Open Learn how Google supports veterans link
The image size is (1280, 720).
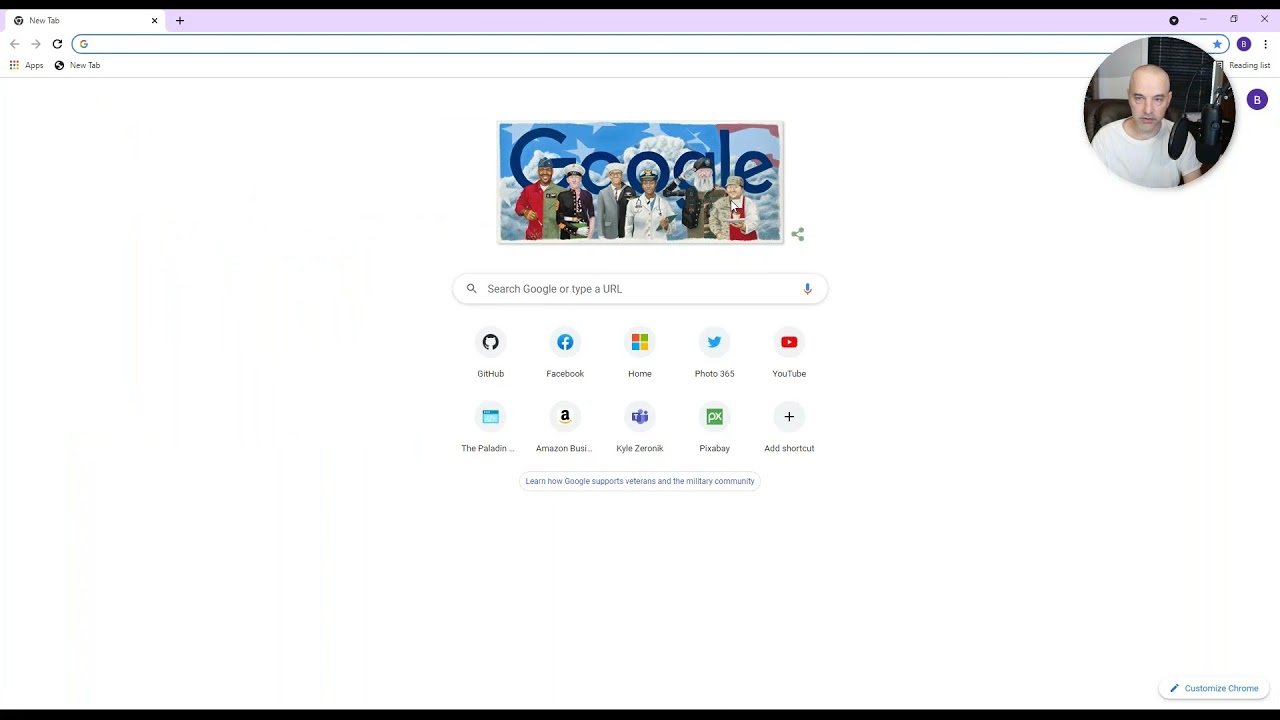(x=640, y=481)
